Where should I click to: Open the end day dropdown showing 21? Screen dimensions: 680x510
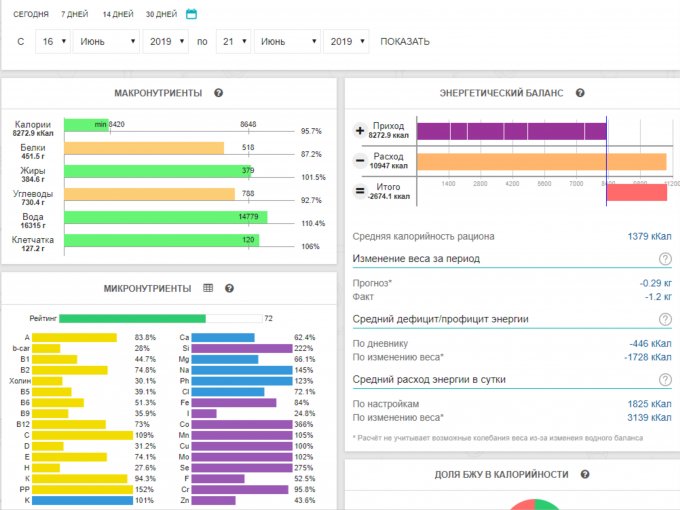point(232,41)
